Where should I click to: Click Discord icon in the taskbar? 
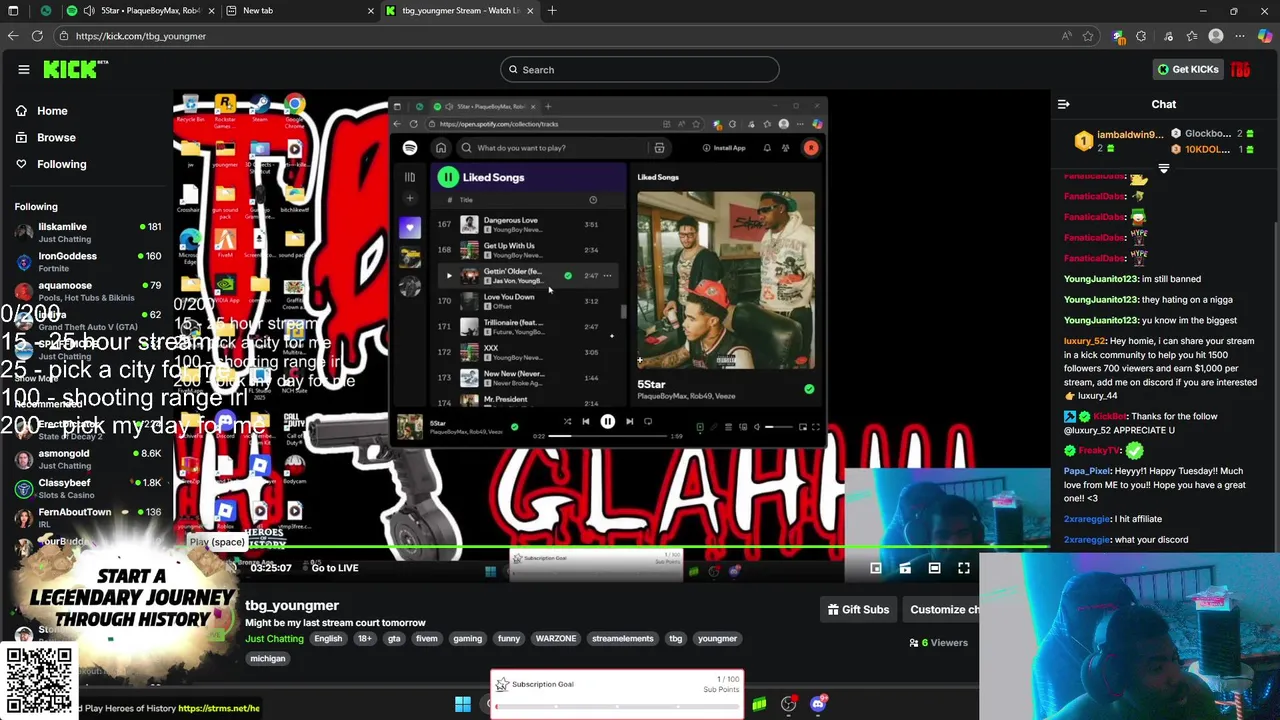[818, 704]
